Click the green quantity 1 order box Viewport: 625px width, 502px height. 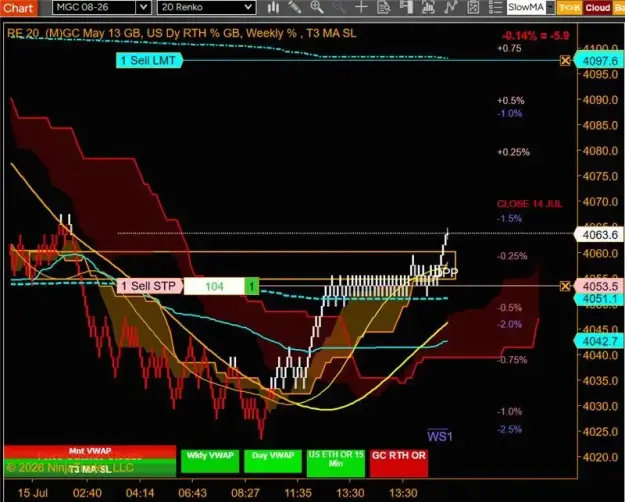tap(252, 286)
